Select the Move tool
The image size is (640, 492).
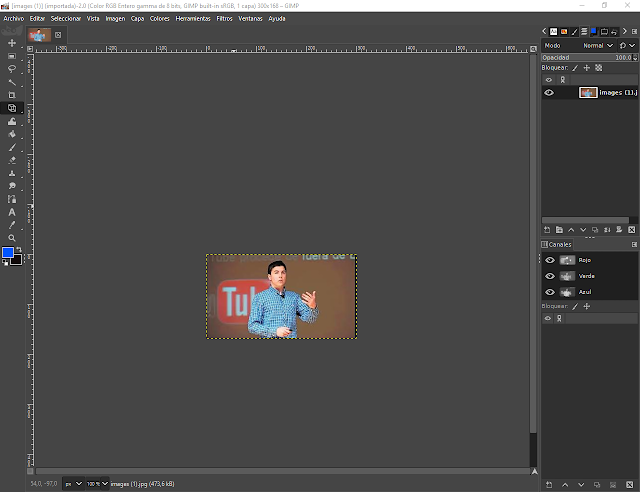(x=12, y=43)
